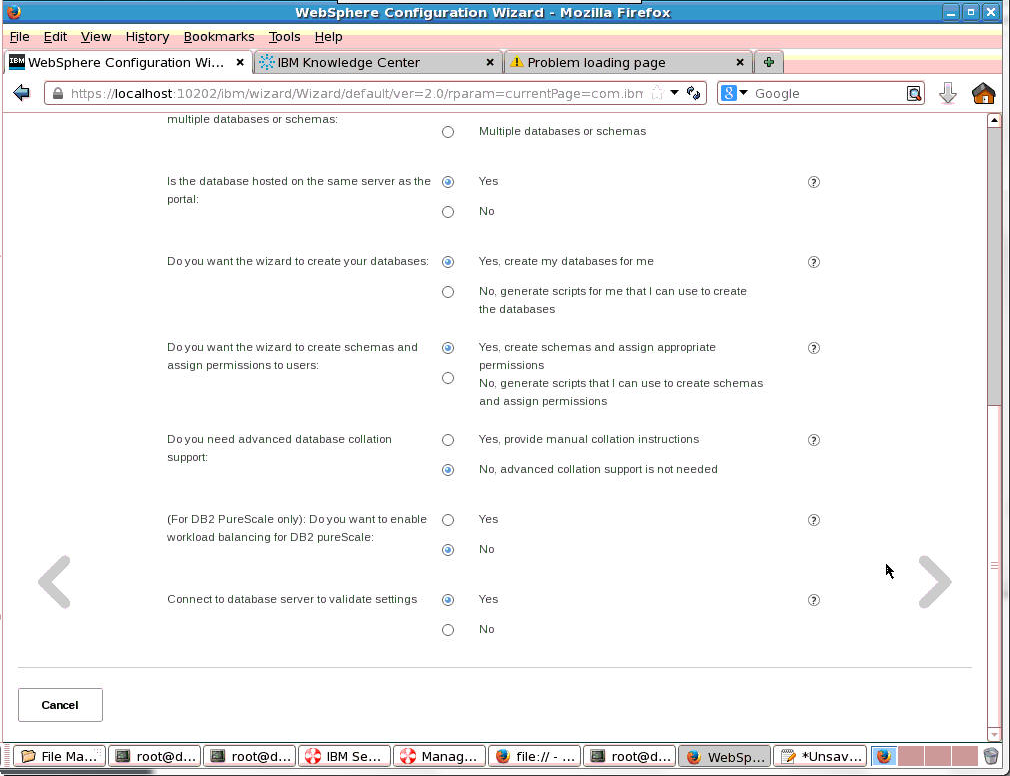Go back using the browser back arrow
The image size is (1010, 776).
tap(21, 93)
